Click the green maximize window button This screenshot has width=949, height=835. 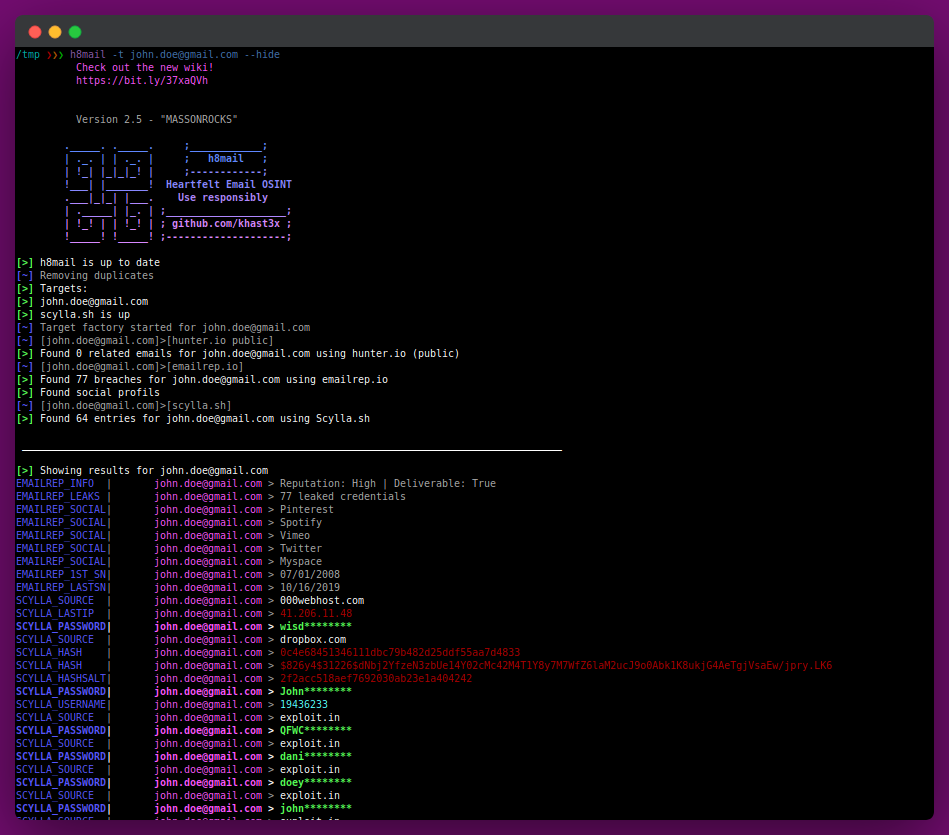click(75, 32)
